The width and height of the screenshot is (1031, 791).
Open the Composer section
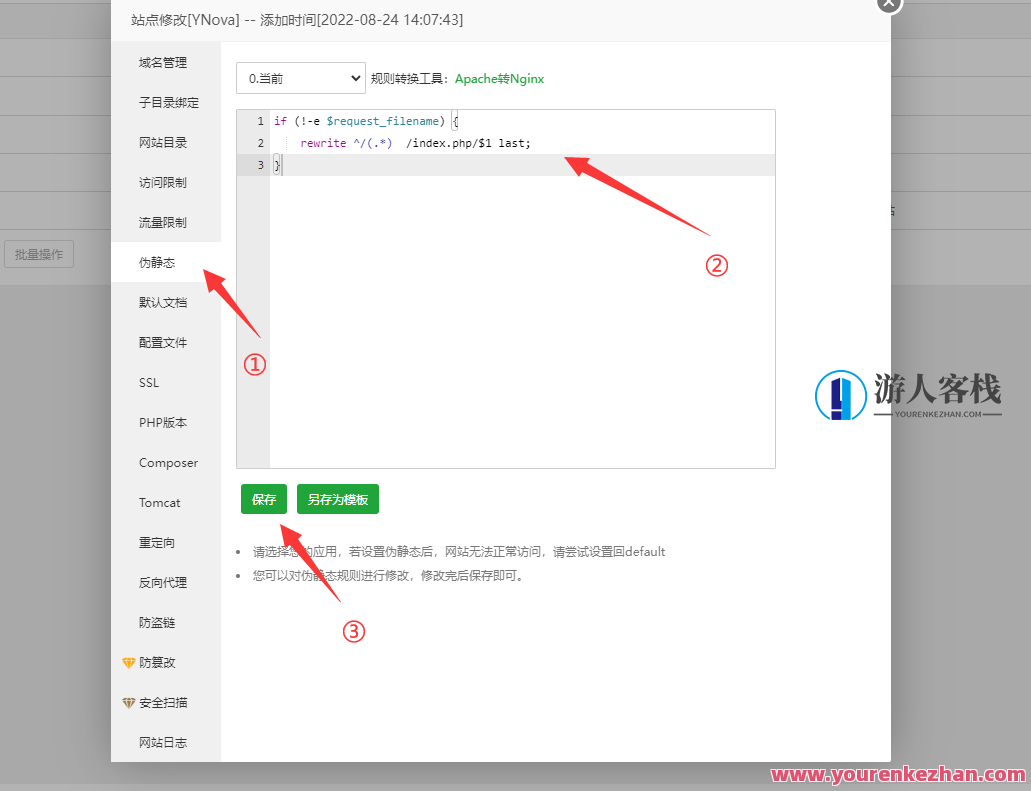click(x=167, y=462)
